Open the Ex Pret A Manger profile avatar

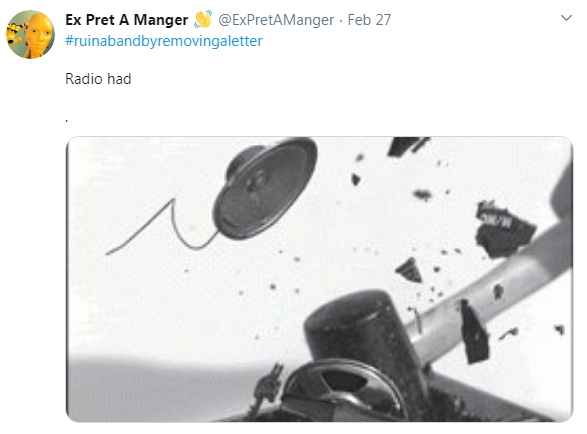[x=30, y=34]
